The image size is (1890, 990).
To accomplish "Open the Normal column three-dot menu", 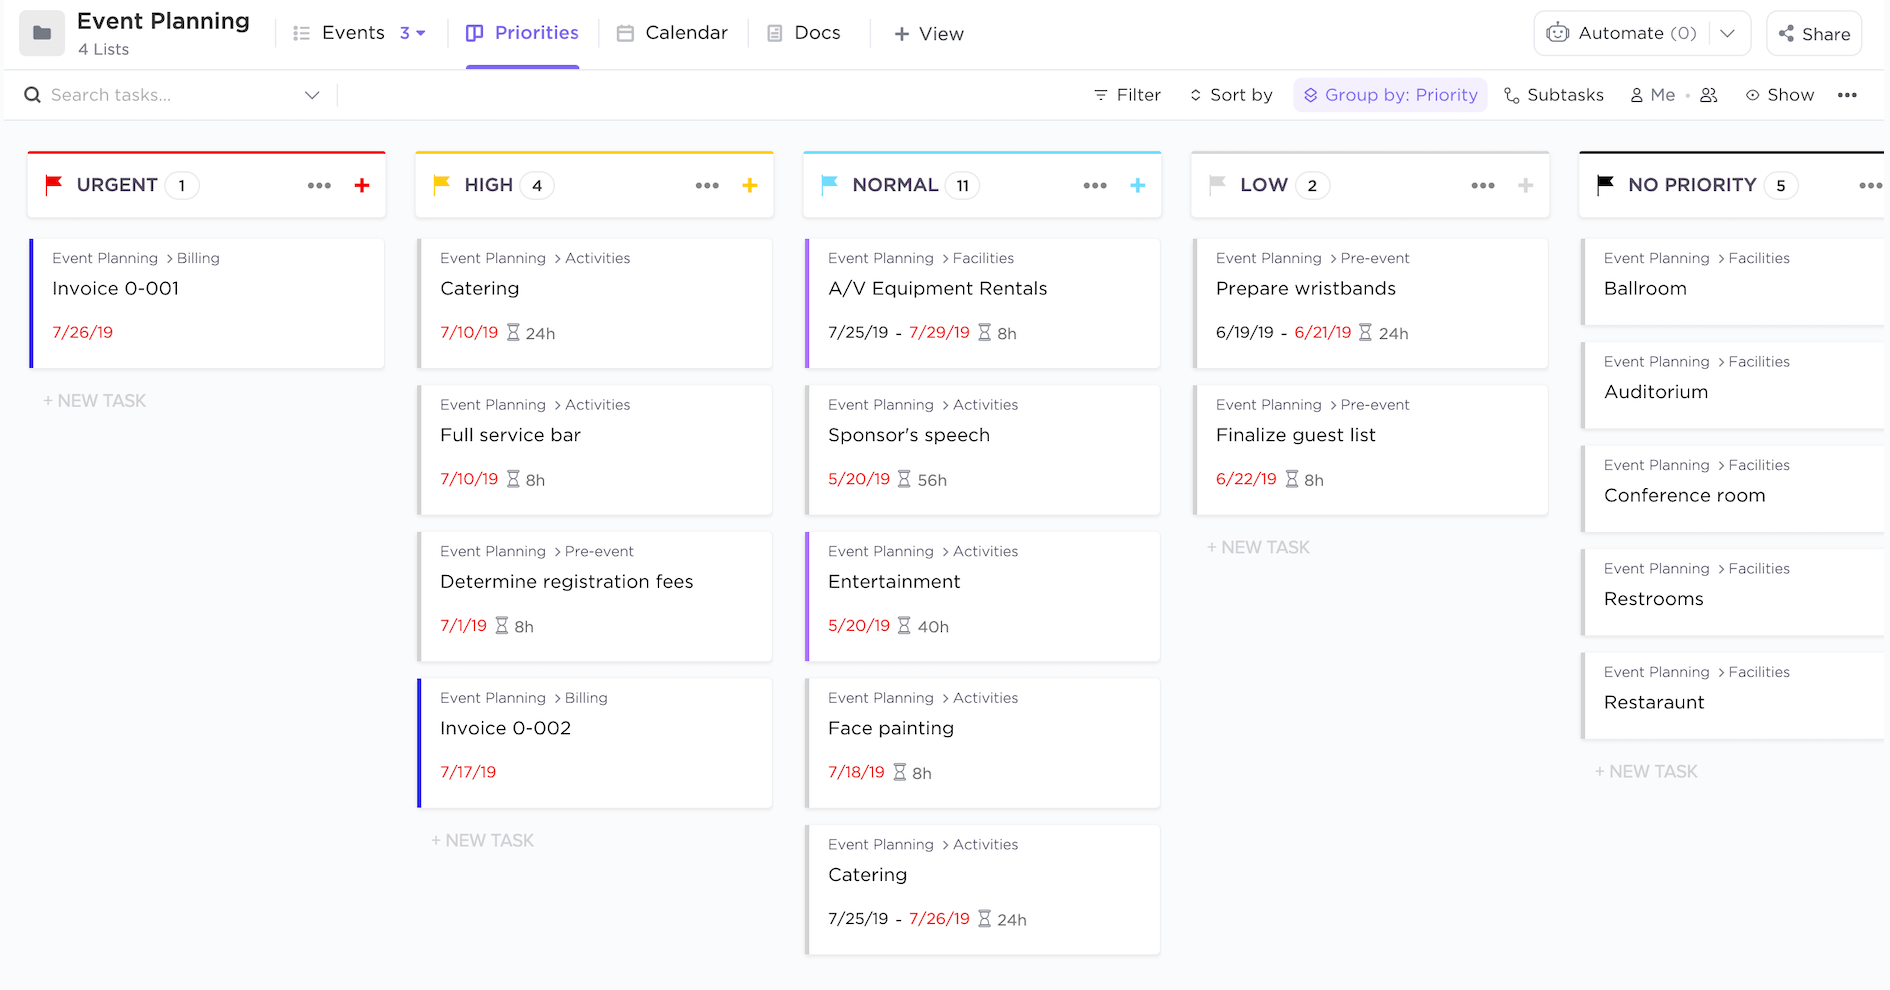I will 1095,185.
